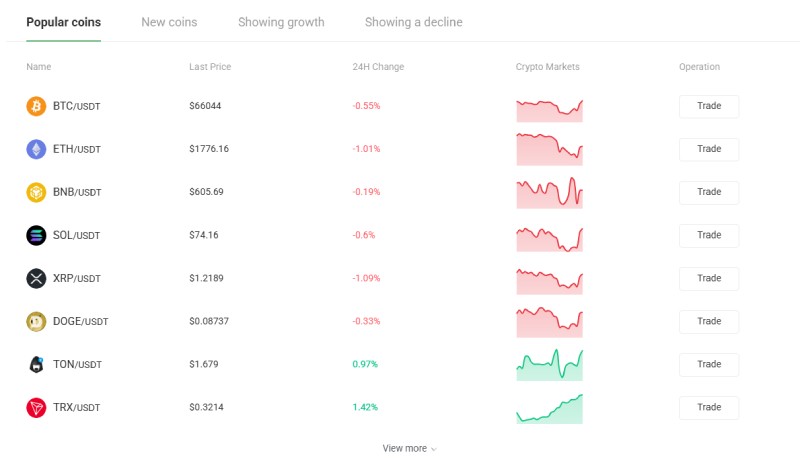Select the Popular coins tab
This screenshot has width=800, height=467.
[64, 22]
